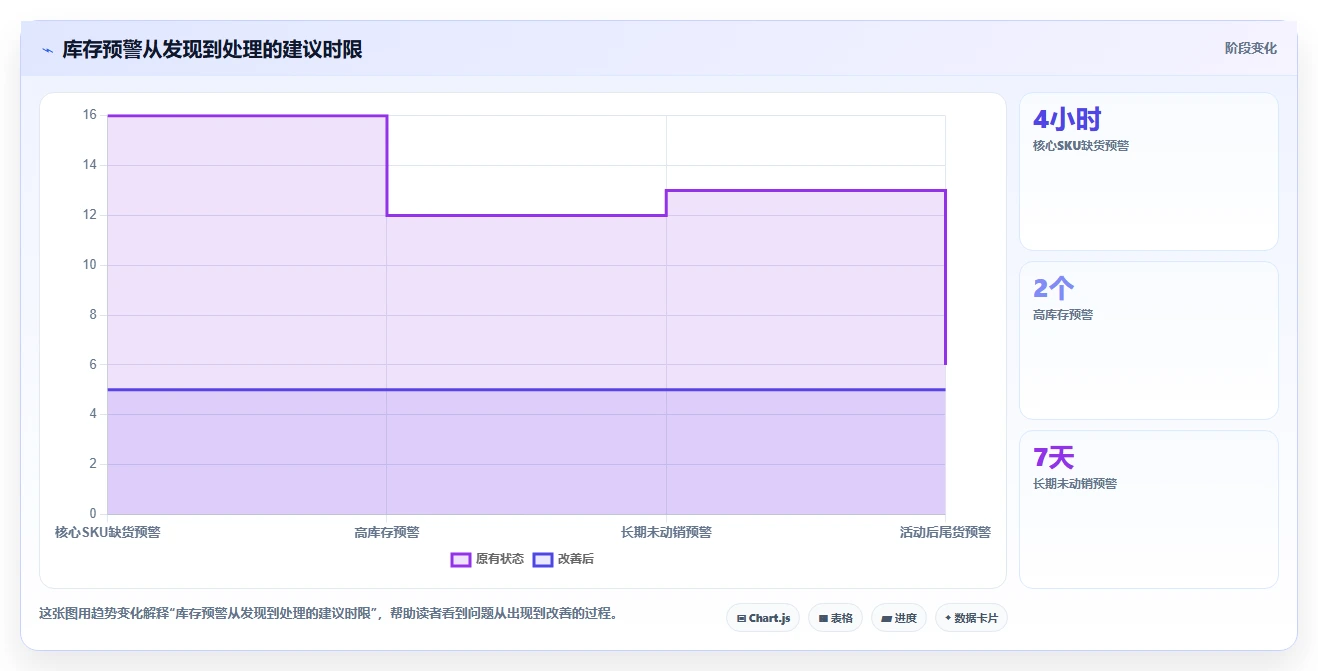Image resolution: width=1318 pixels, height=671 pixels.
Task: Click the y-axis value 6
Action: coord(93,365)
